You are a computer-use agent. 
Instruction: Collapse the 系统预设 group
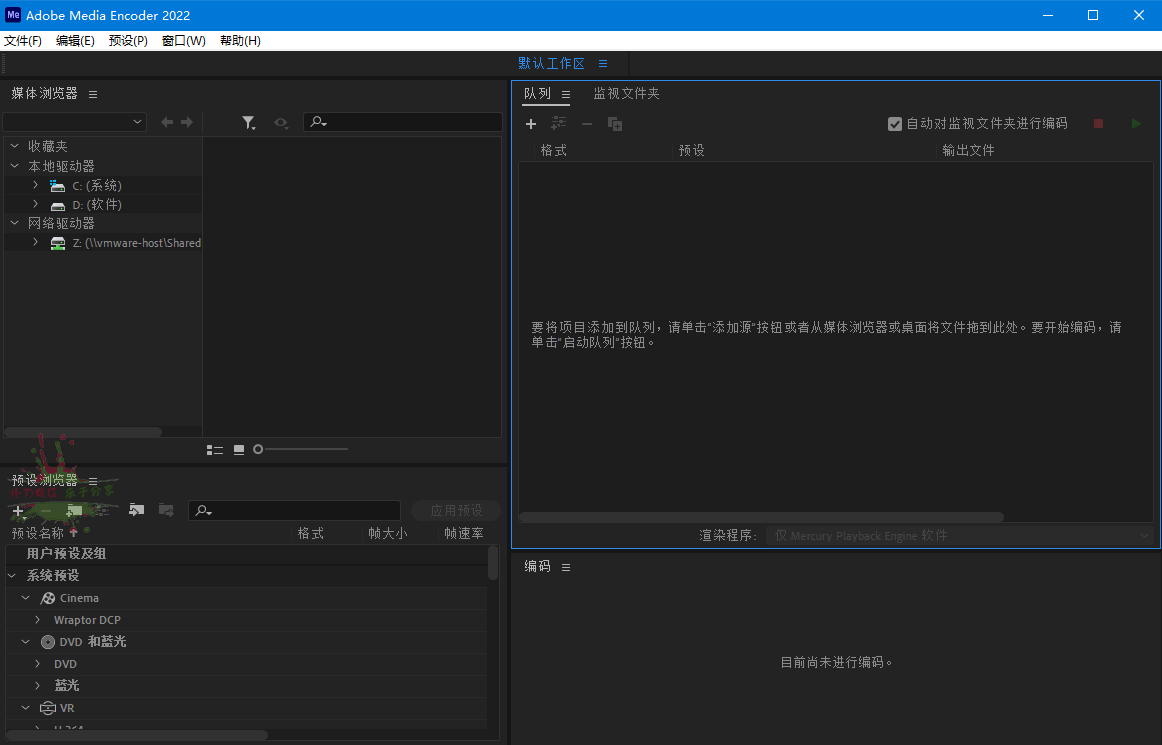[13, 576]
